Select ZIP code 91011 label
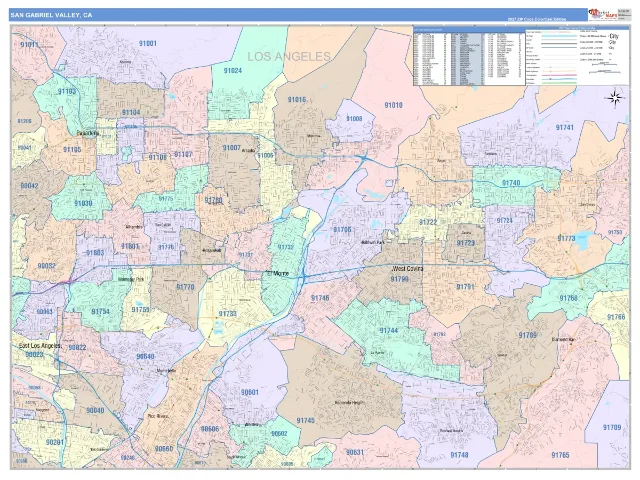Viewport: 640px width, 480px height. point(29,44)
